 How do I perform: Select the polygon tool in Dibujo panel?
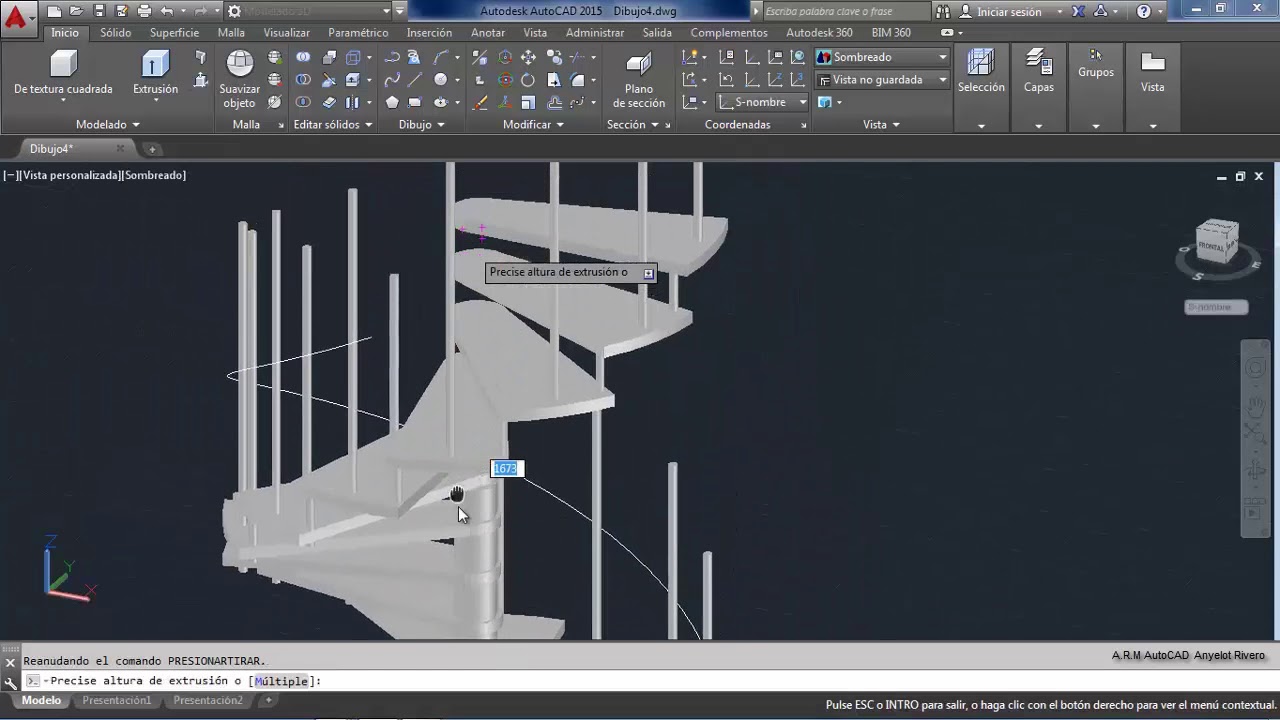(392, 102)
